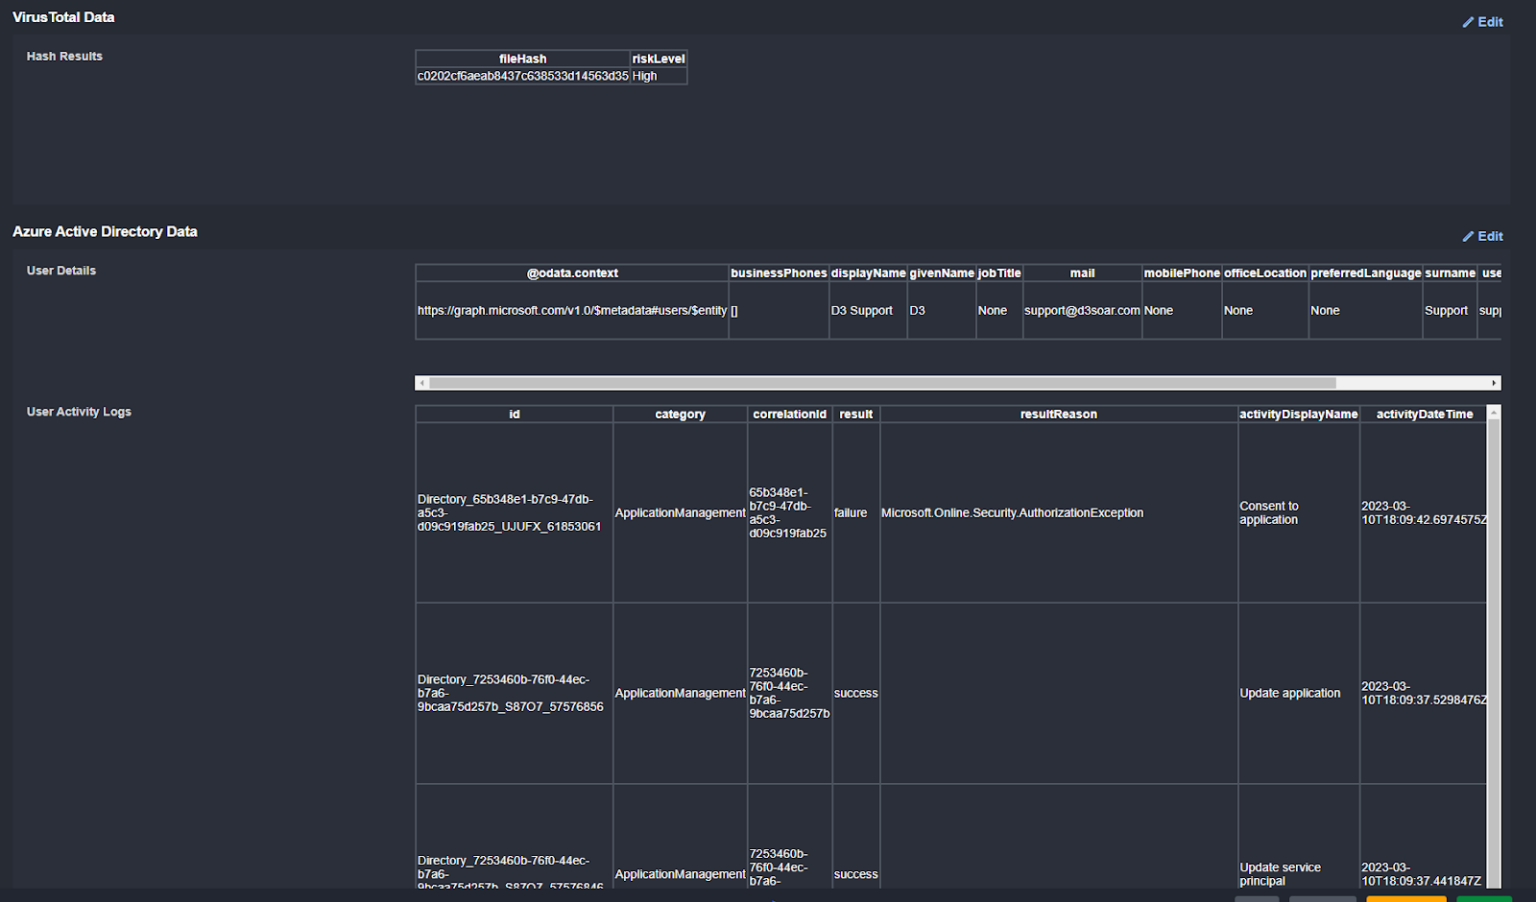Sort by the activityDateTime column header

coord(1424,413)
